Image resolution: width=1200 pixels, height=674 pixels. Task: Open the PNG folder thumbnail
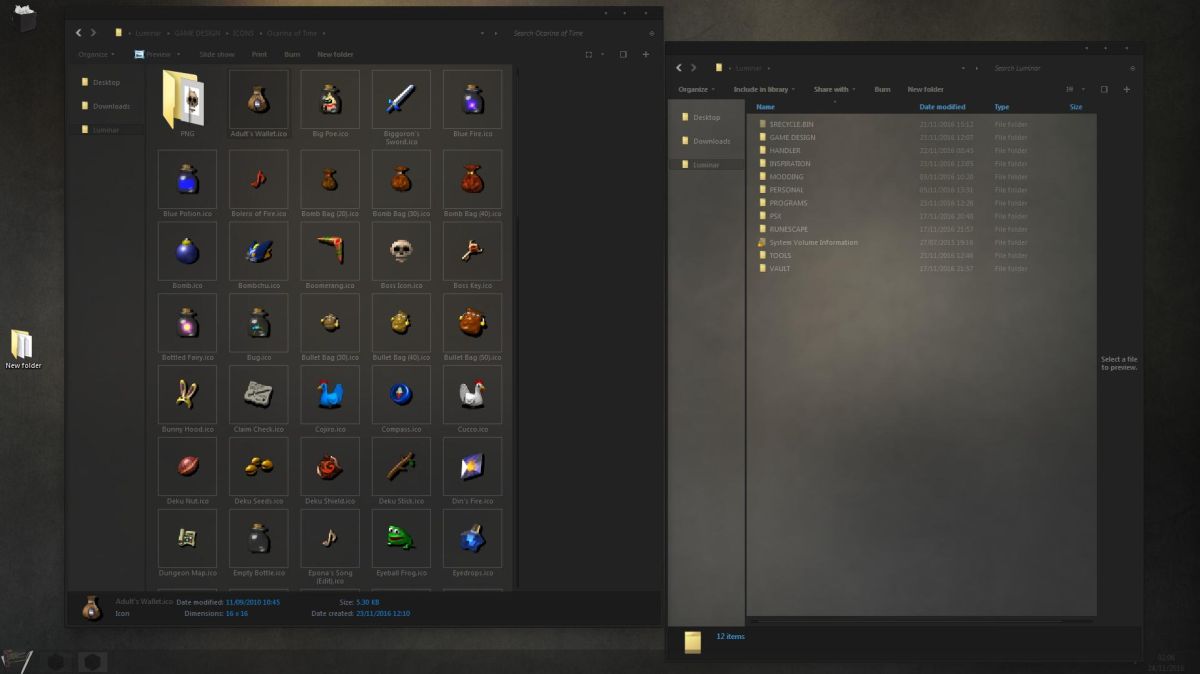click(187, 104)
